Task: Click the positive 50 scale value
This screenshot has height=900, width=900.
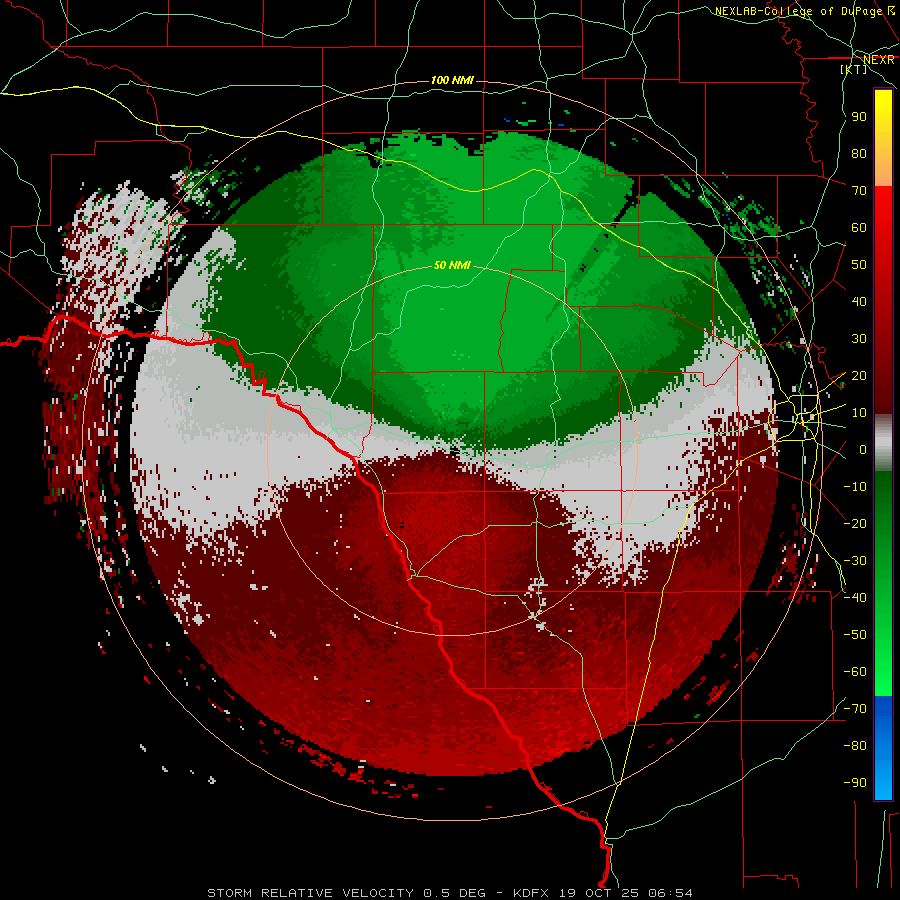Action: pos(859,265)
